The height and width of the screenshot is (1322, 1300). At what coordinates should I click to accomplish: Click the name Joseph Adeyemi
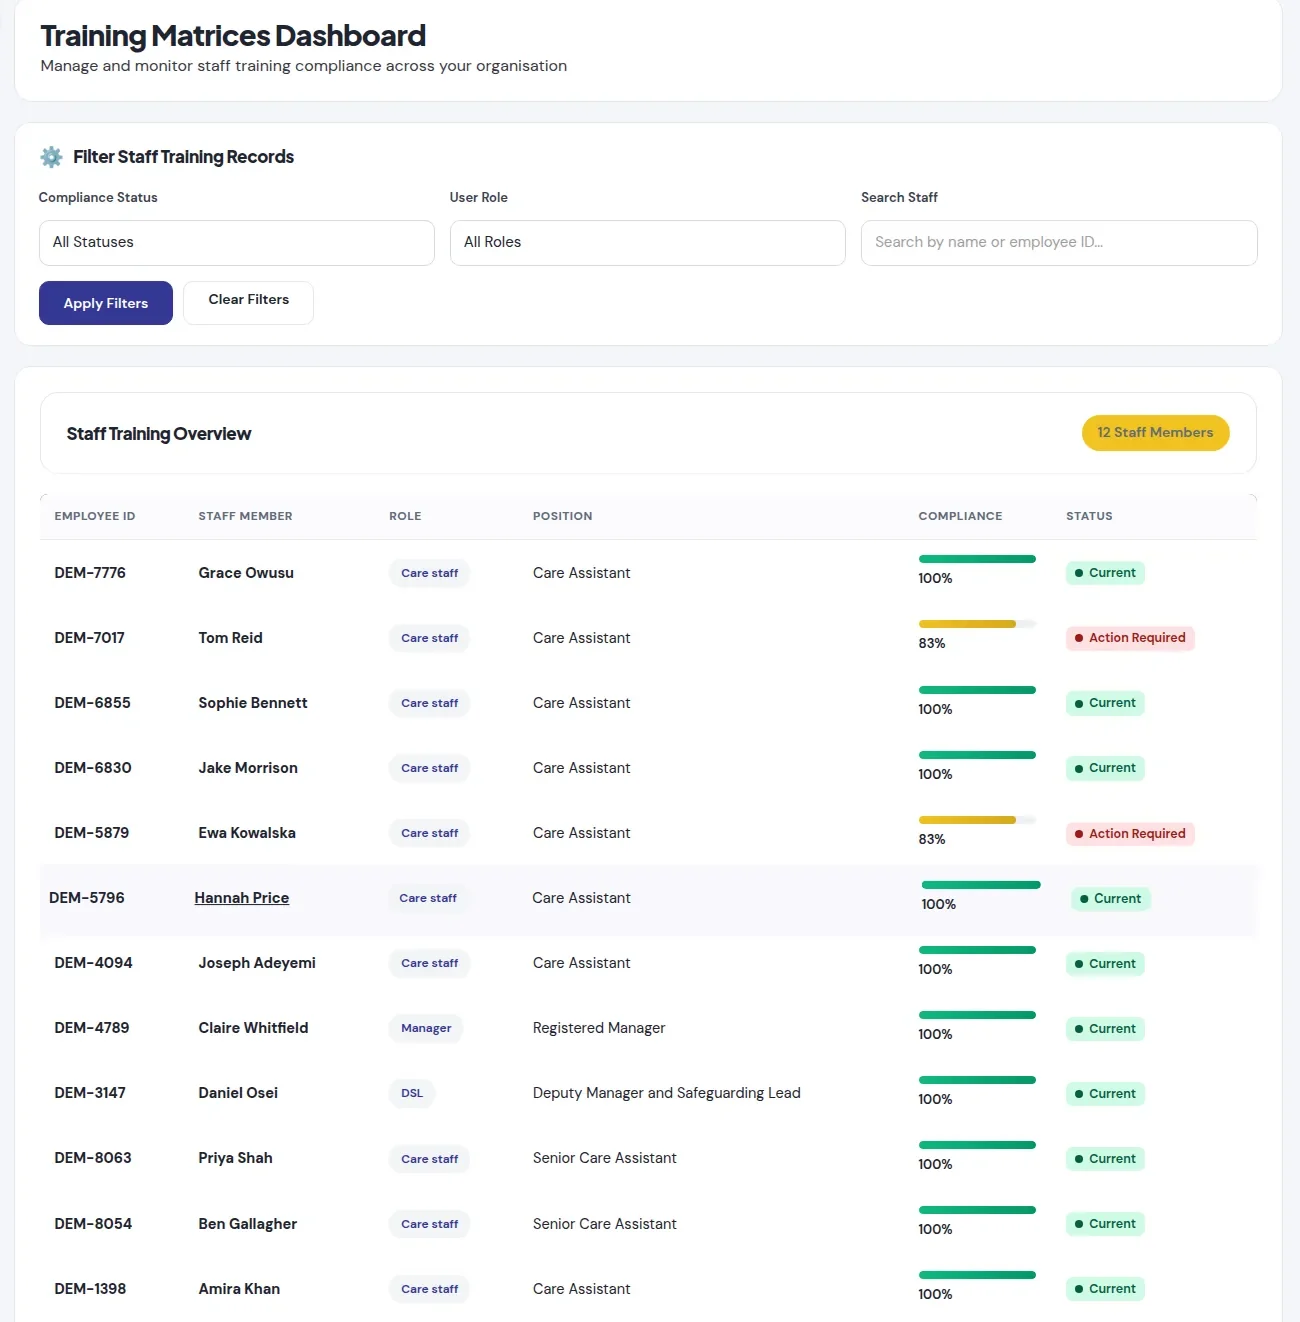pos(257,963)
